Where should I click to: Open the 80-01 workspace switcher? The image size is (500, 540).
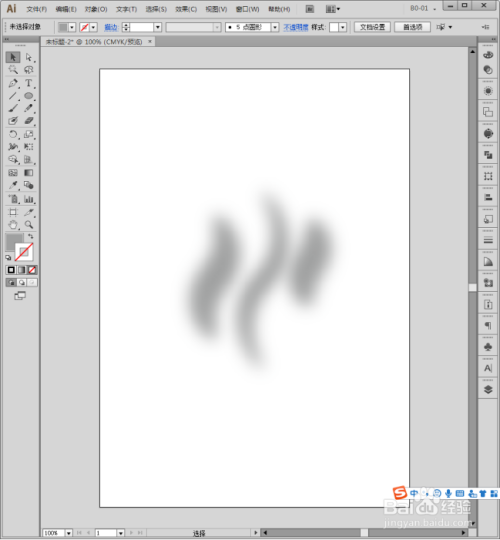pyautogui.click(x=423, y=8)
